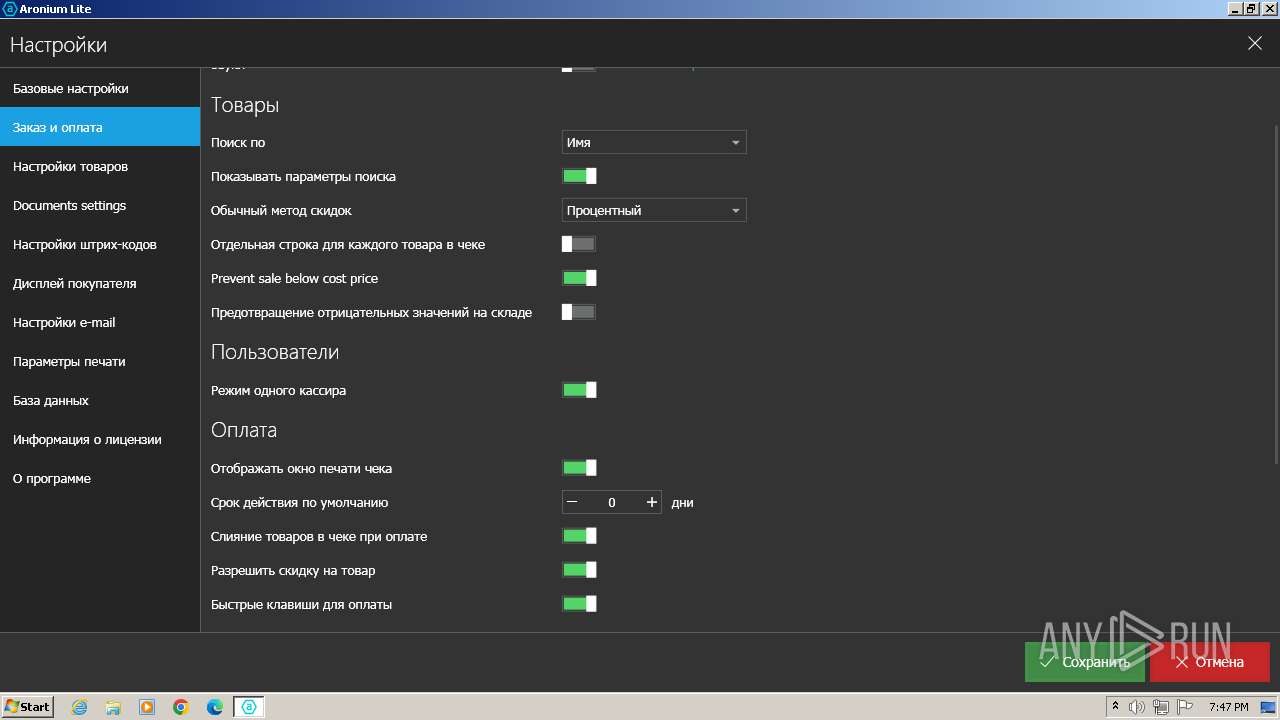
Task: Open База данных section
Action: [x=100, y=400]
